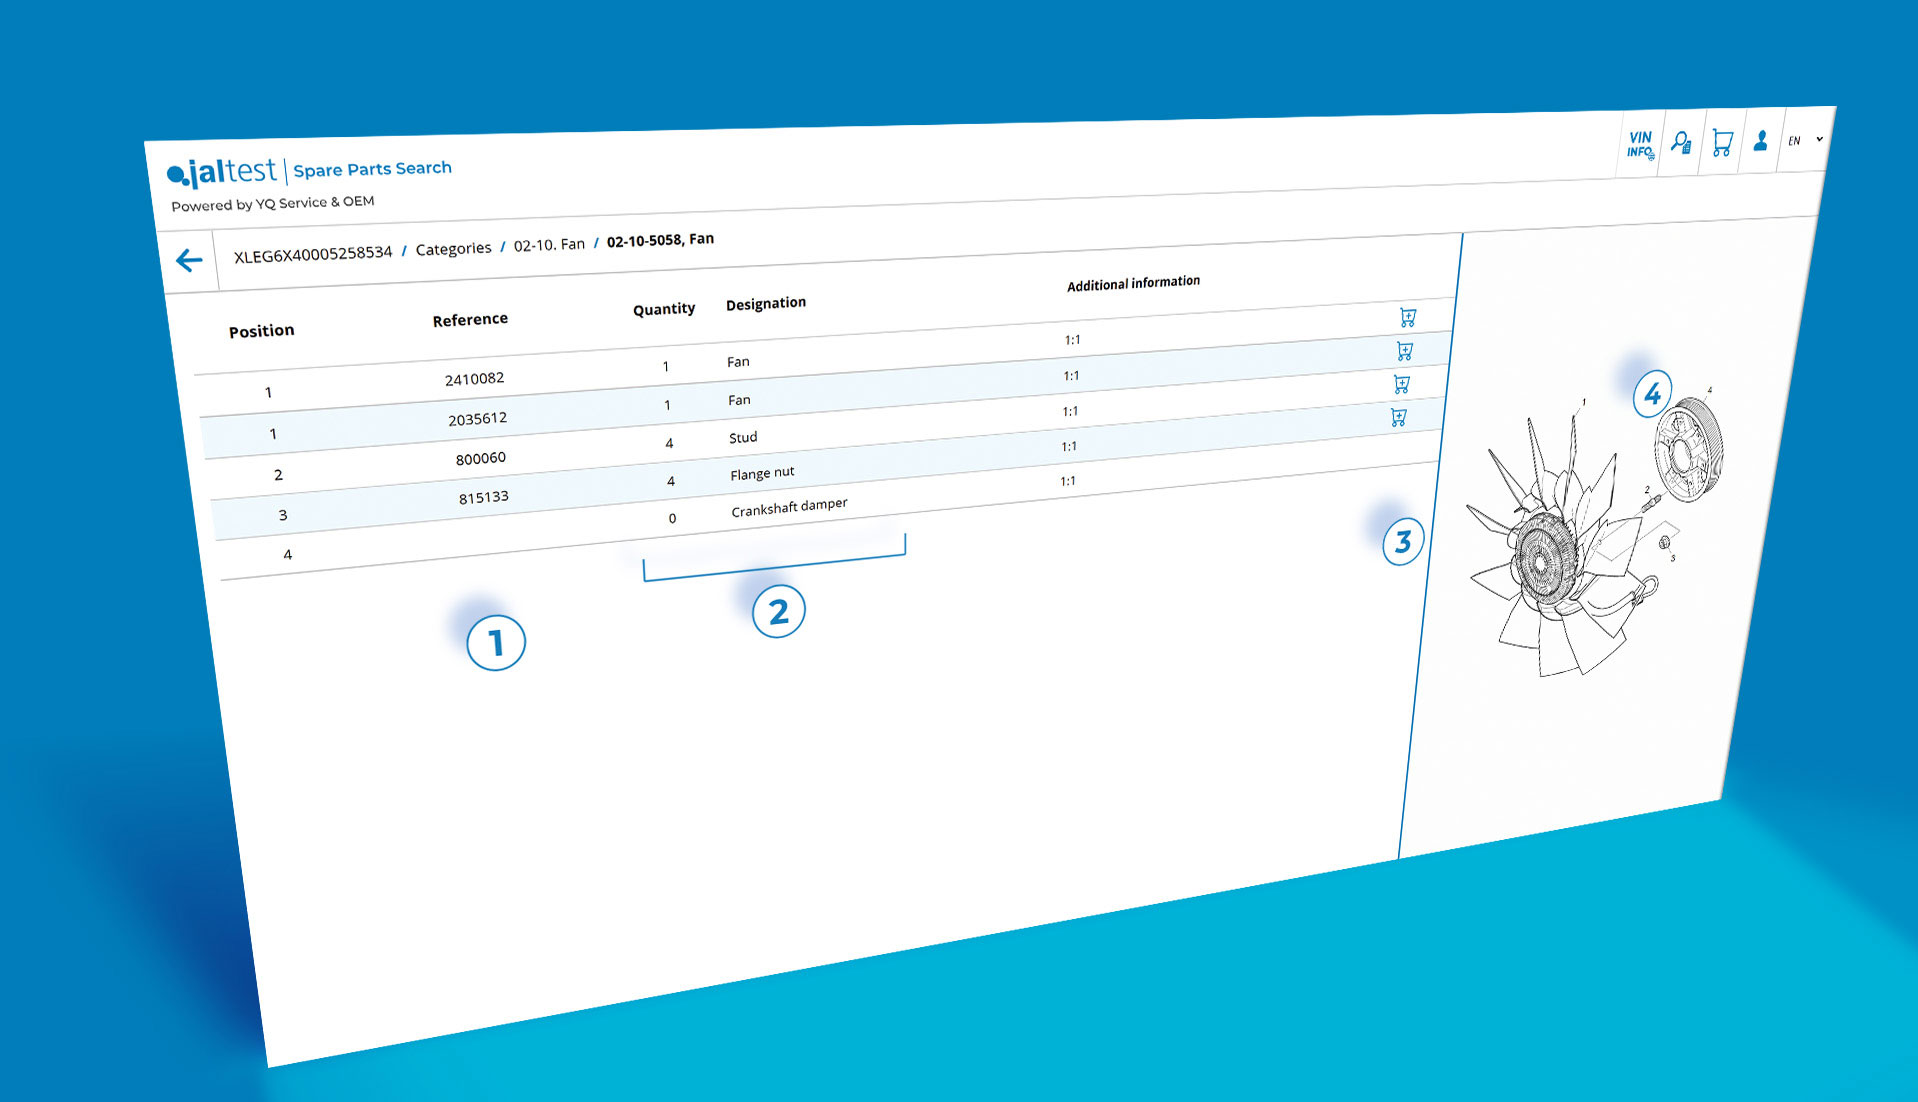Click the XLEG6X40005258534 VIN breadcrumb
Screen dimensions: 1918x1102
(x=313, y=254)
